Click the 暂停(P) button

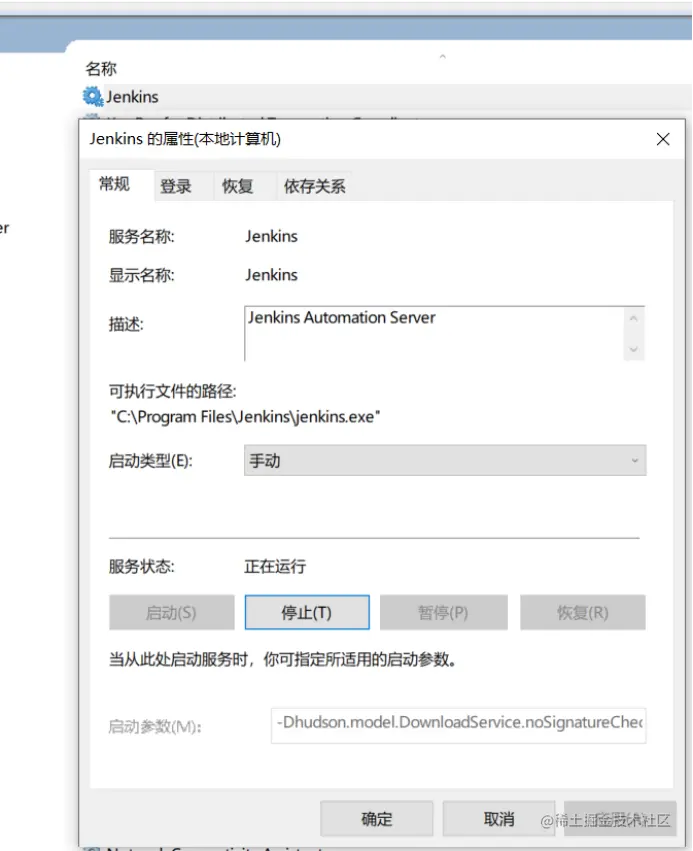(x=444, y=613)
